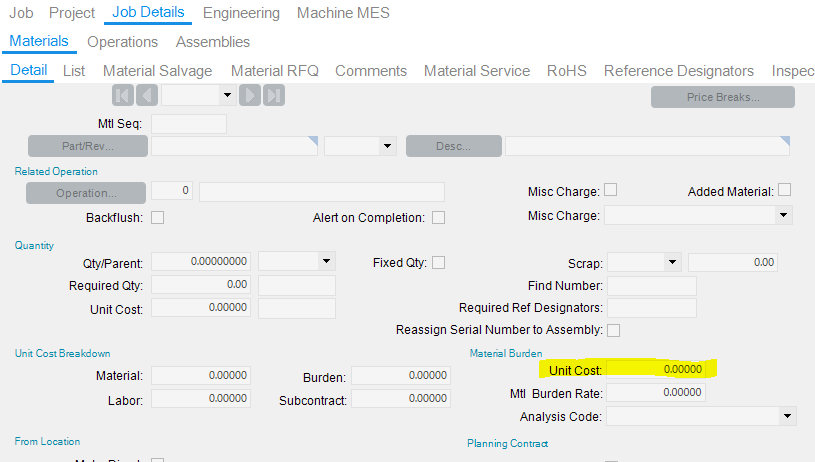The width and height of the screenshot is (815, 462).
Task: Toggle Reassign Serial Number to Assembly
Action: 613,330
